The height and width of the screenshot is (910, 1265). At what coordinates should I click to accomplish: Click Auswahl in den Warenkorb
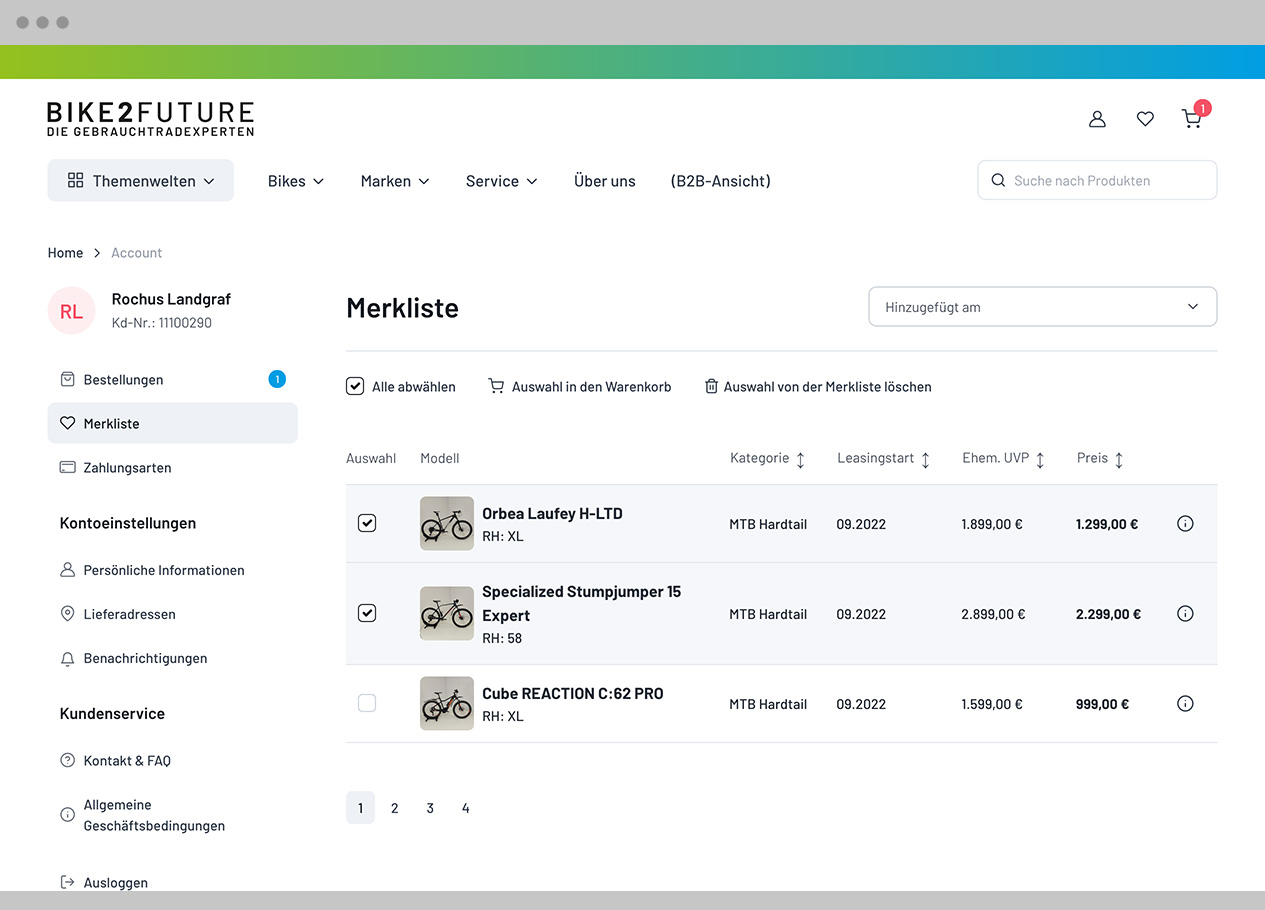580,387
